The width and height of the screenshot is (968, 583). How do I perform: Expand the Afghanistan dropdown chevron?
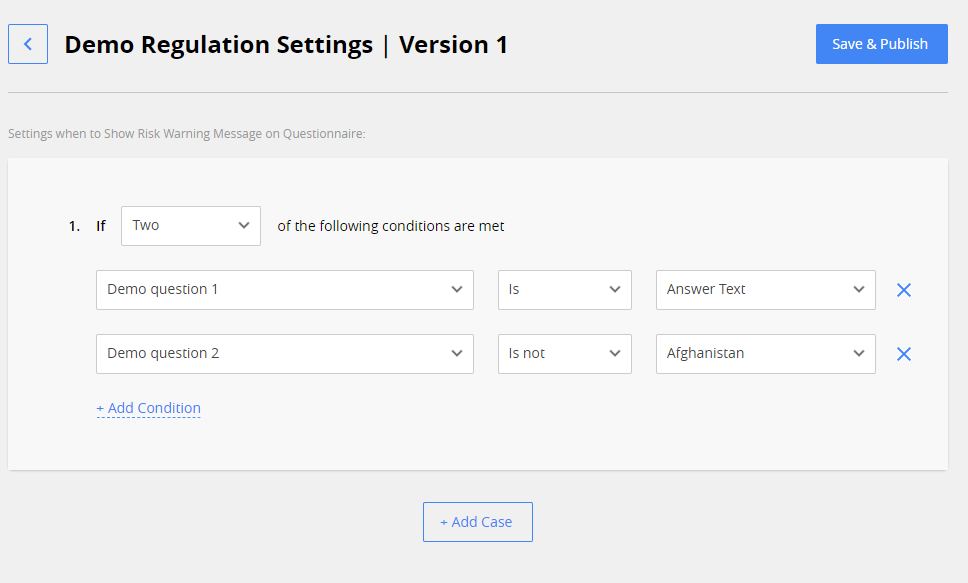click(x=859, y=353)
